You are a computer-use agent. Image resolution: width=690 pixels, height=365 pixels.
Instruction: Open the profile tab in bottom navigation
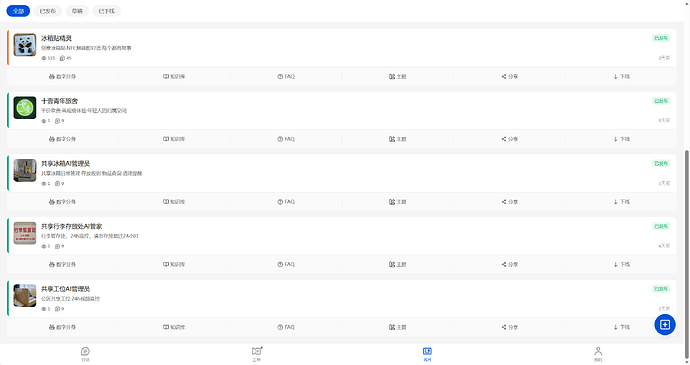tap(598, 354)
